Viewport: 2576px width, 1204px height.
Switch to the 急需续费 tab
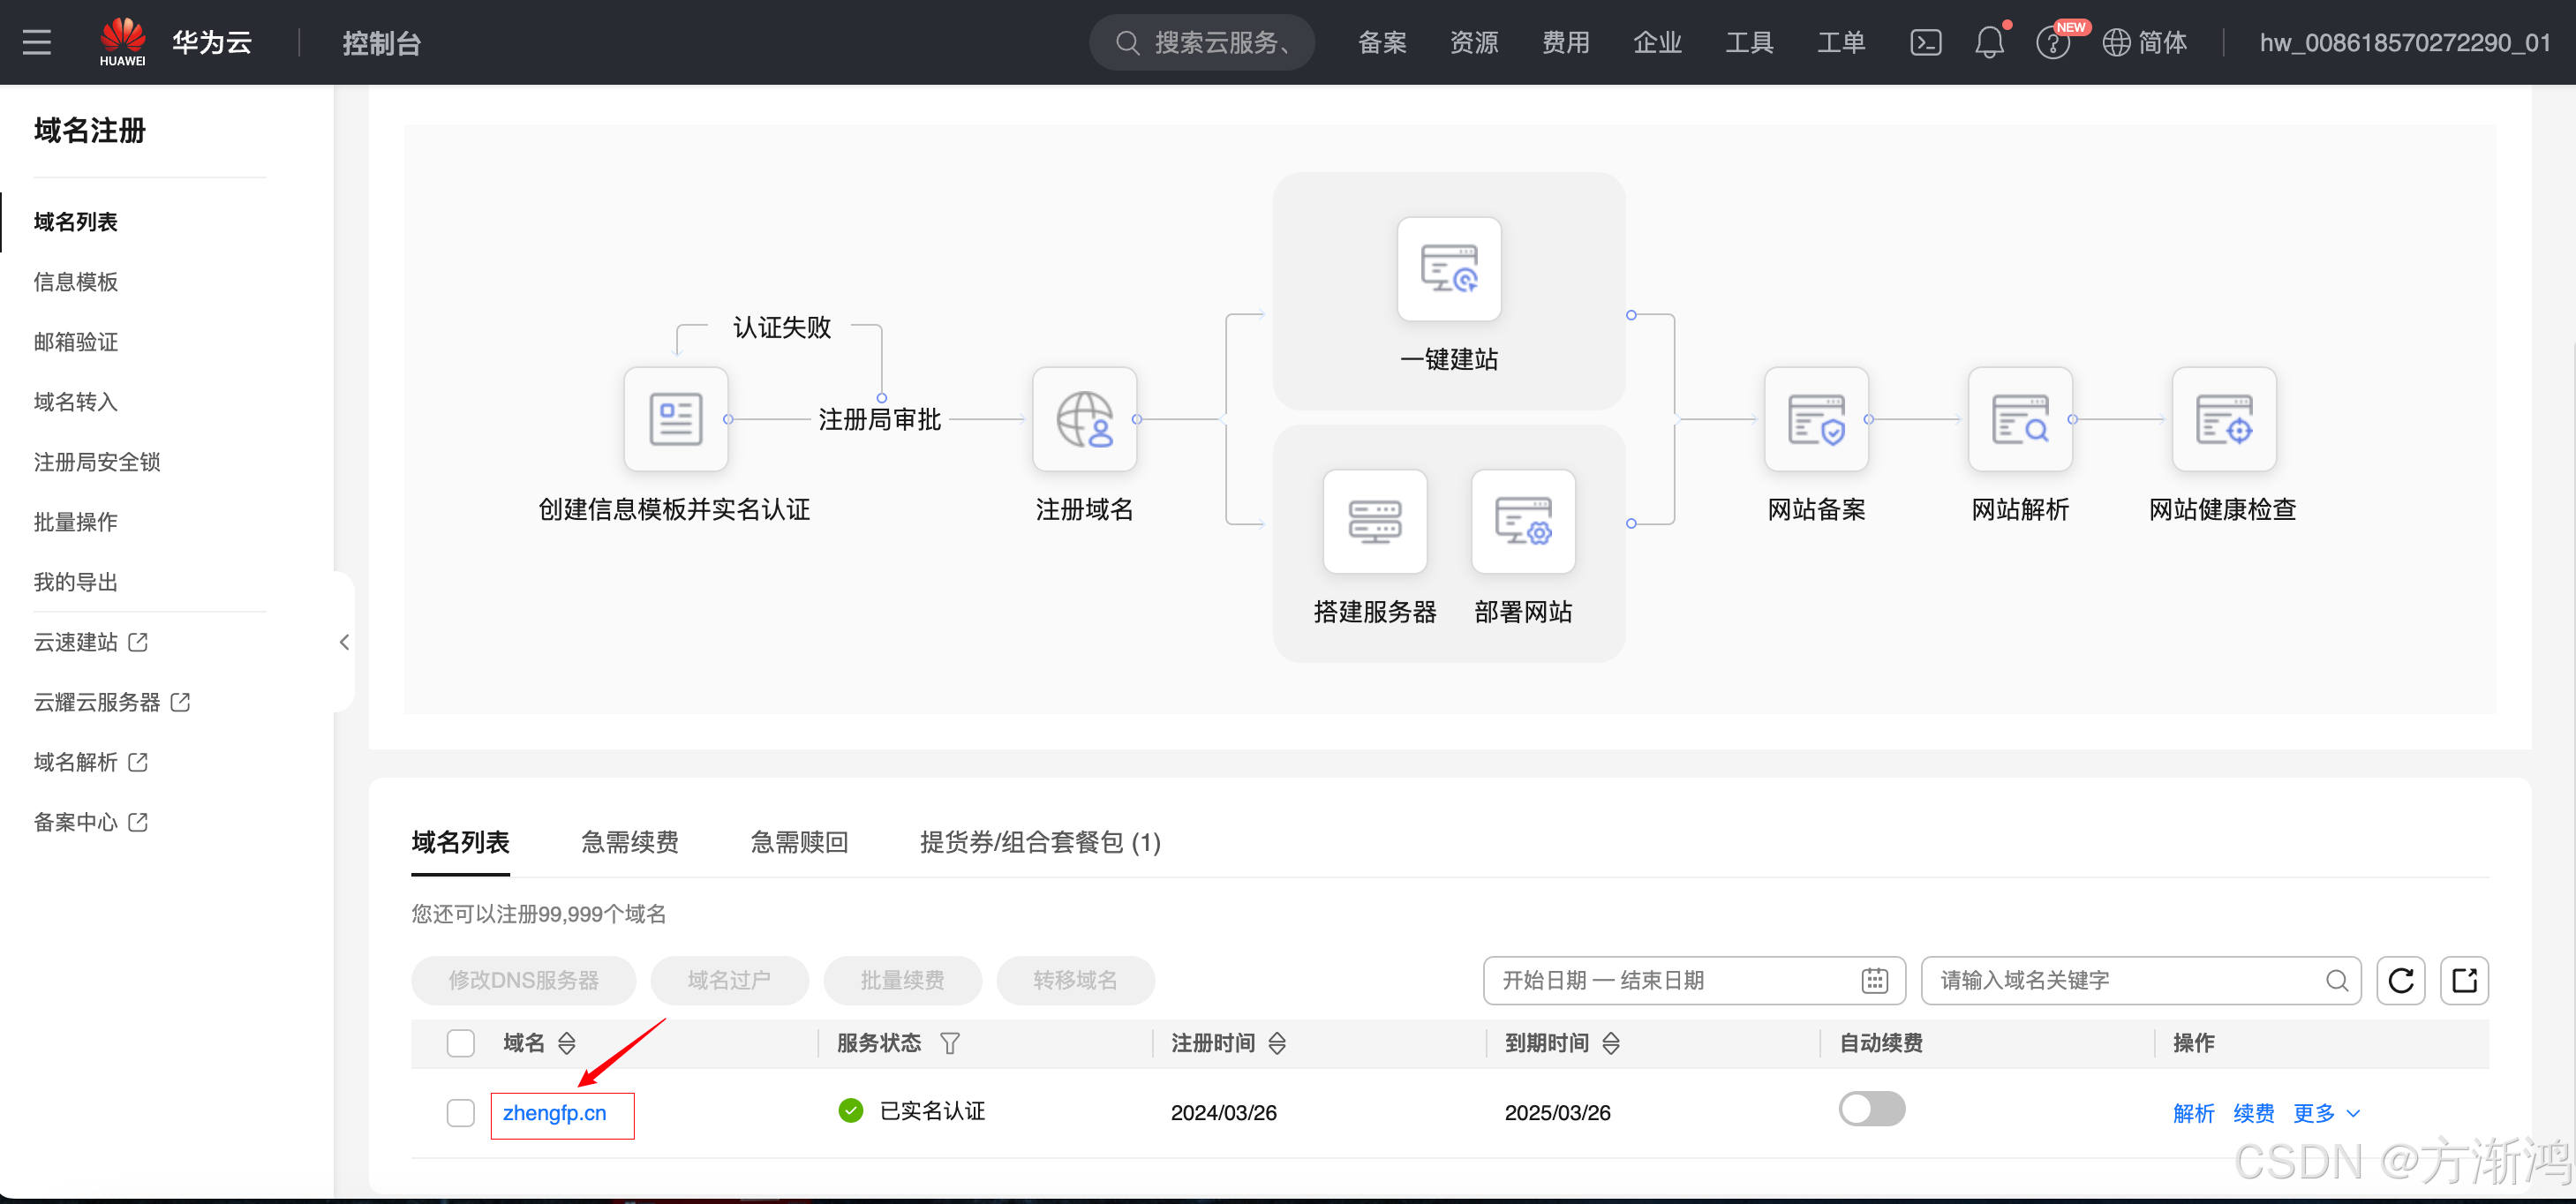[629, 842]
